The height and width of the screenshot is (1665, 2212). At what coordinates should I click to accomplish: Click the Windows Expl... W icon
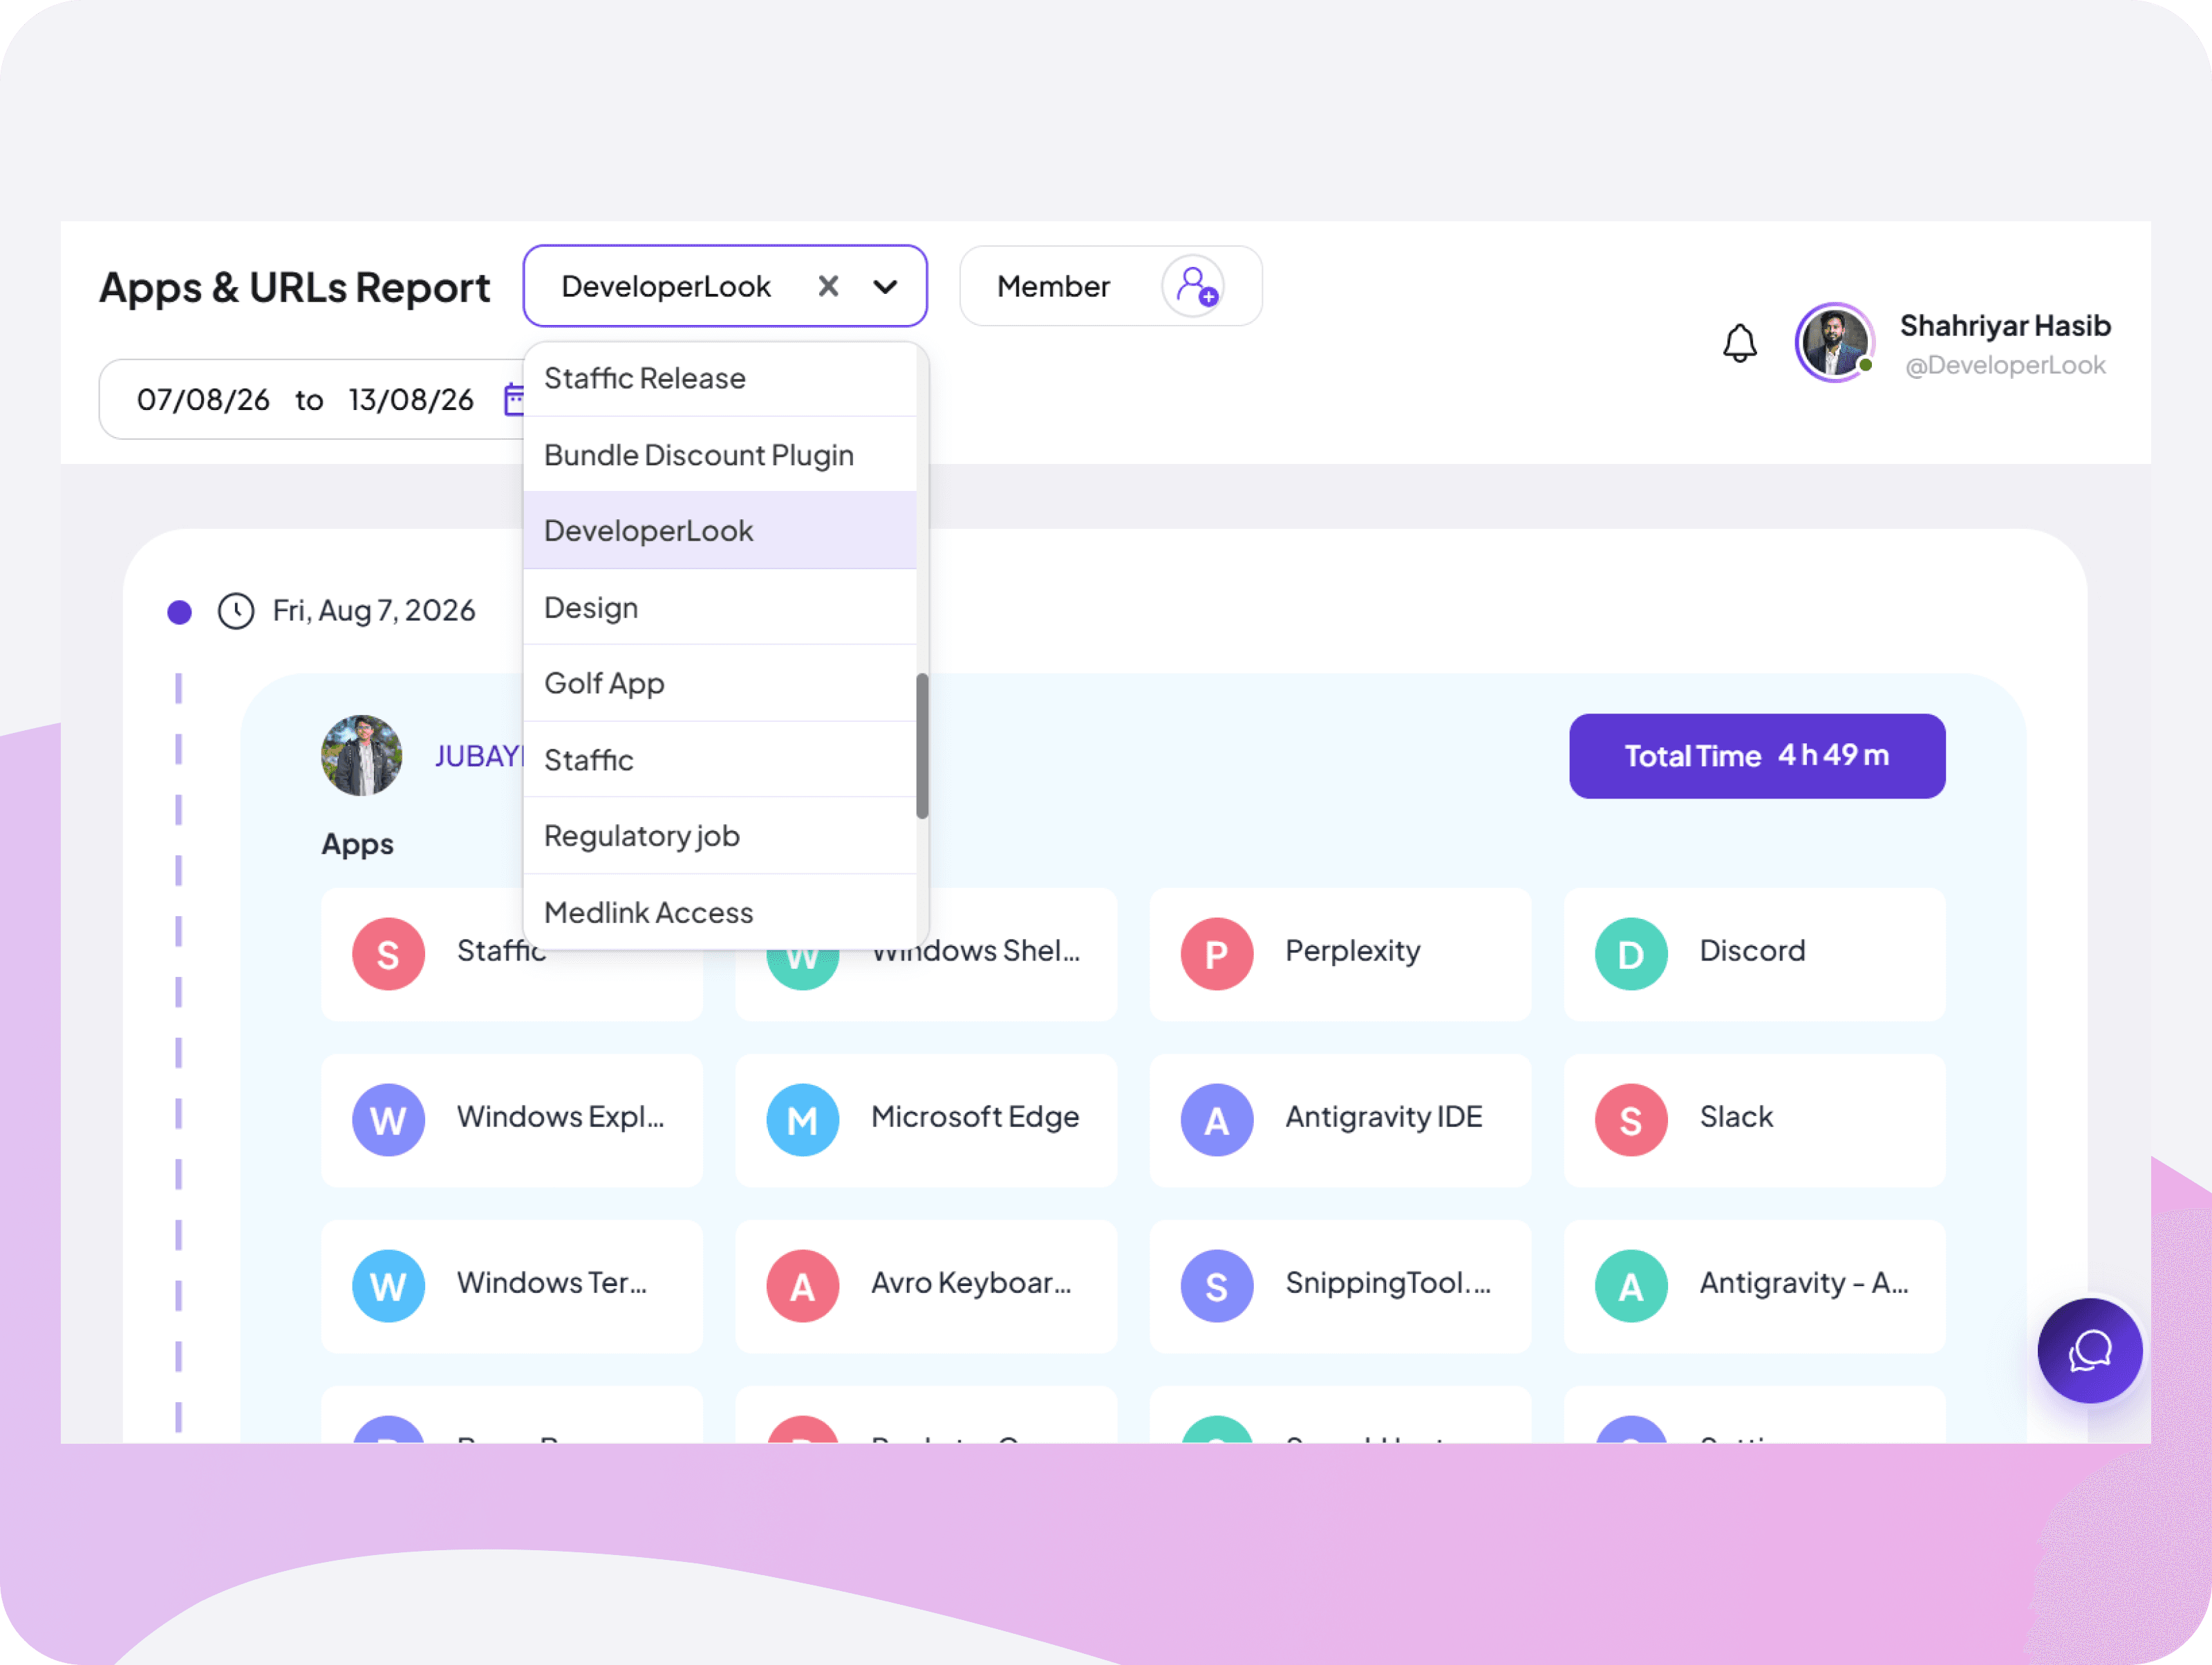tap(388, 1120)
